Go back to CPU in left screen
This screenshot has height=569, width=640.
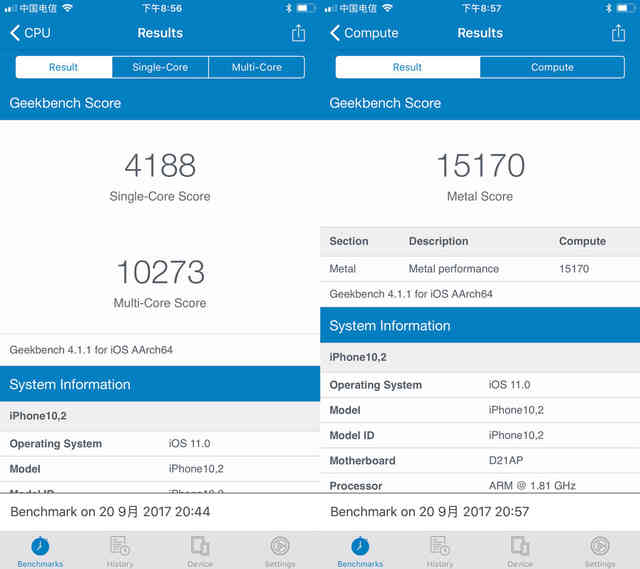pos(31,33)
